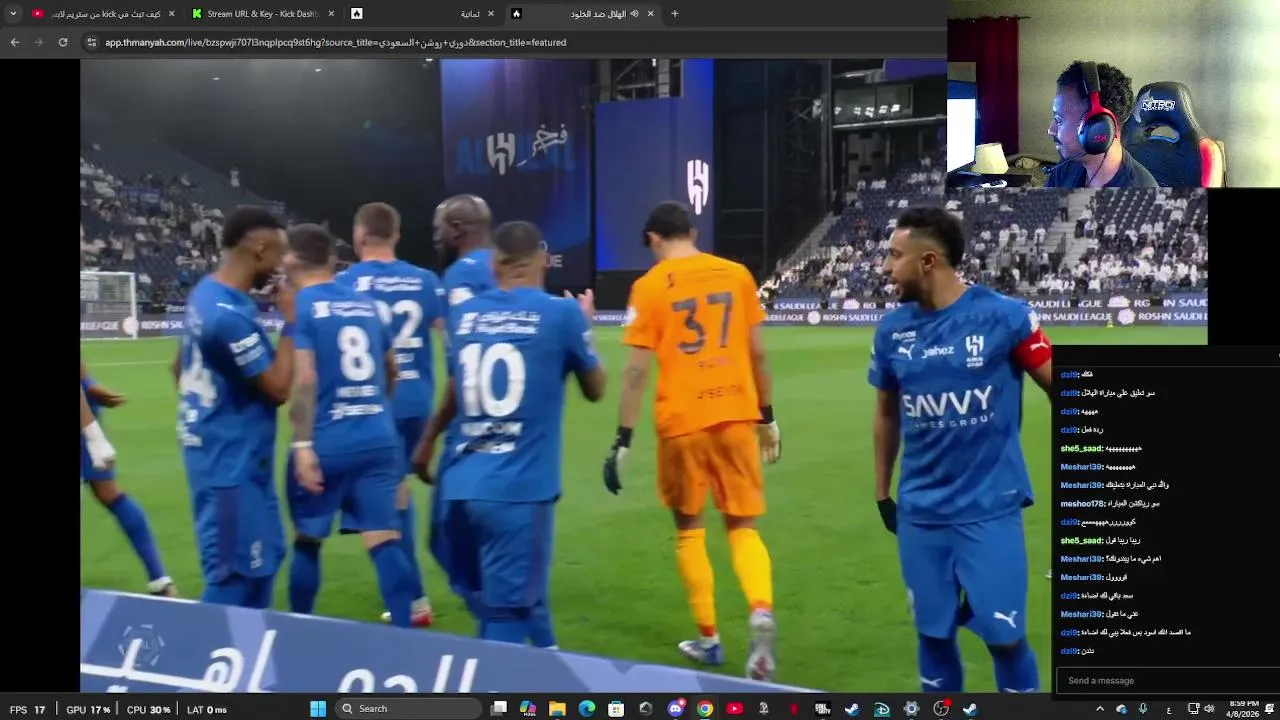Close the Stream URL & Key tab

pos(331,14)
